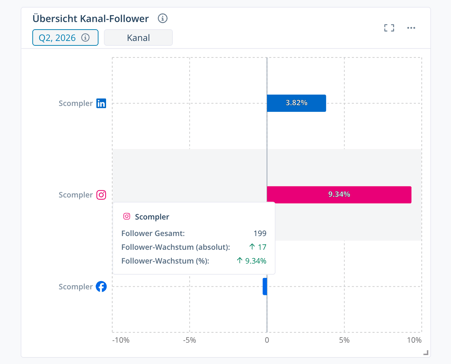Click the Follower Gesamt label in tooltip

153,233
